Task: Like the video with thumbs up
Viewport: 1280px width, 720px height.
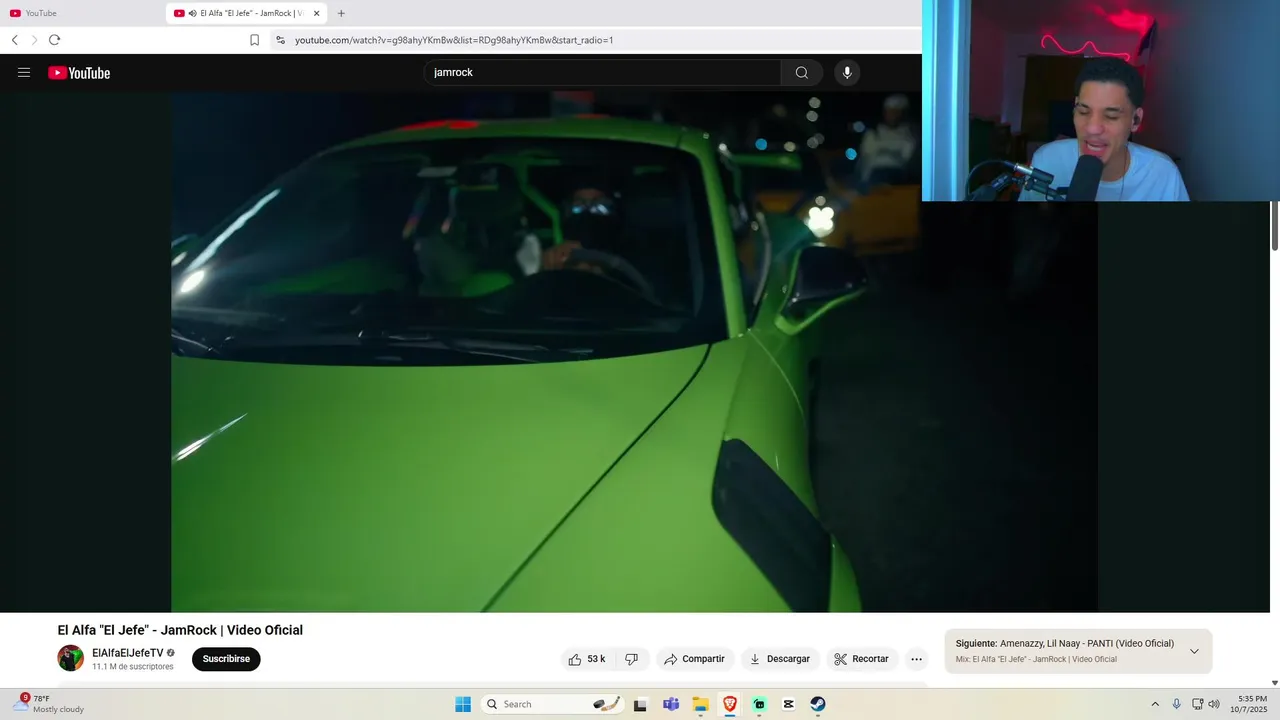Action: click(x=586, y=659)
